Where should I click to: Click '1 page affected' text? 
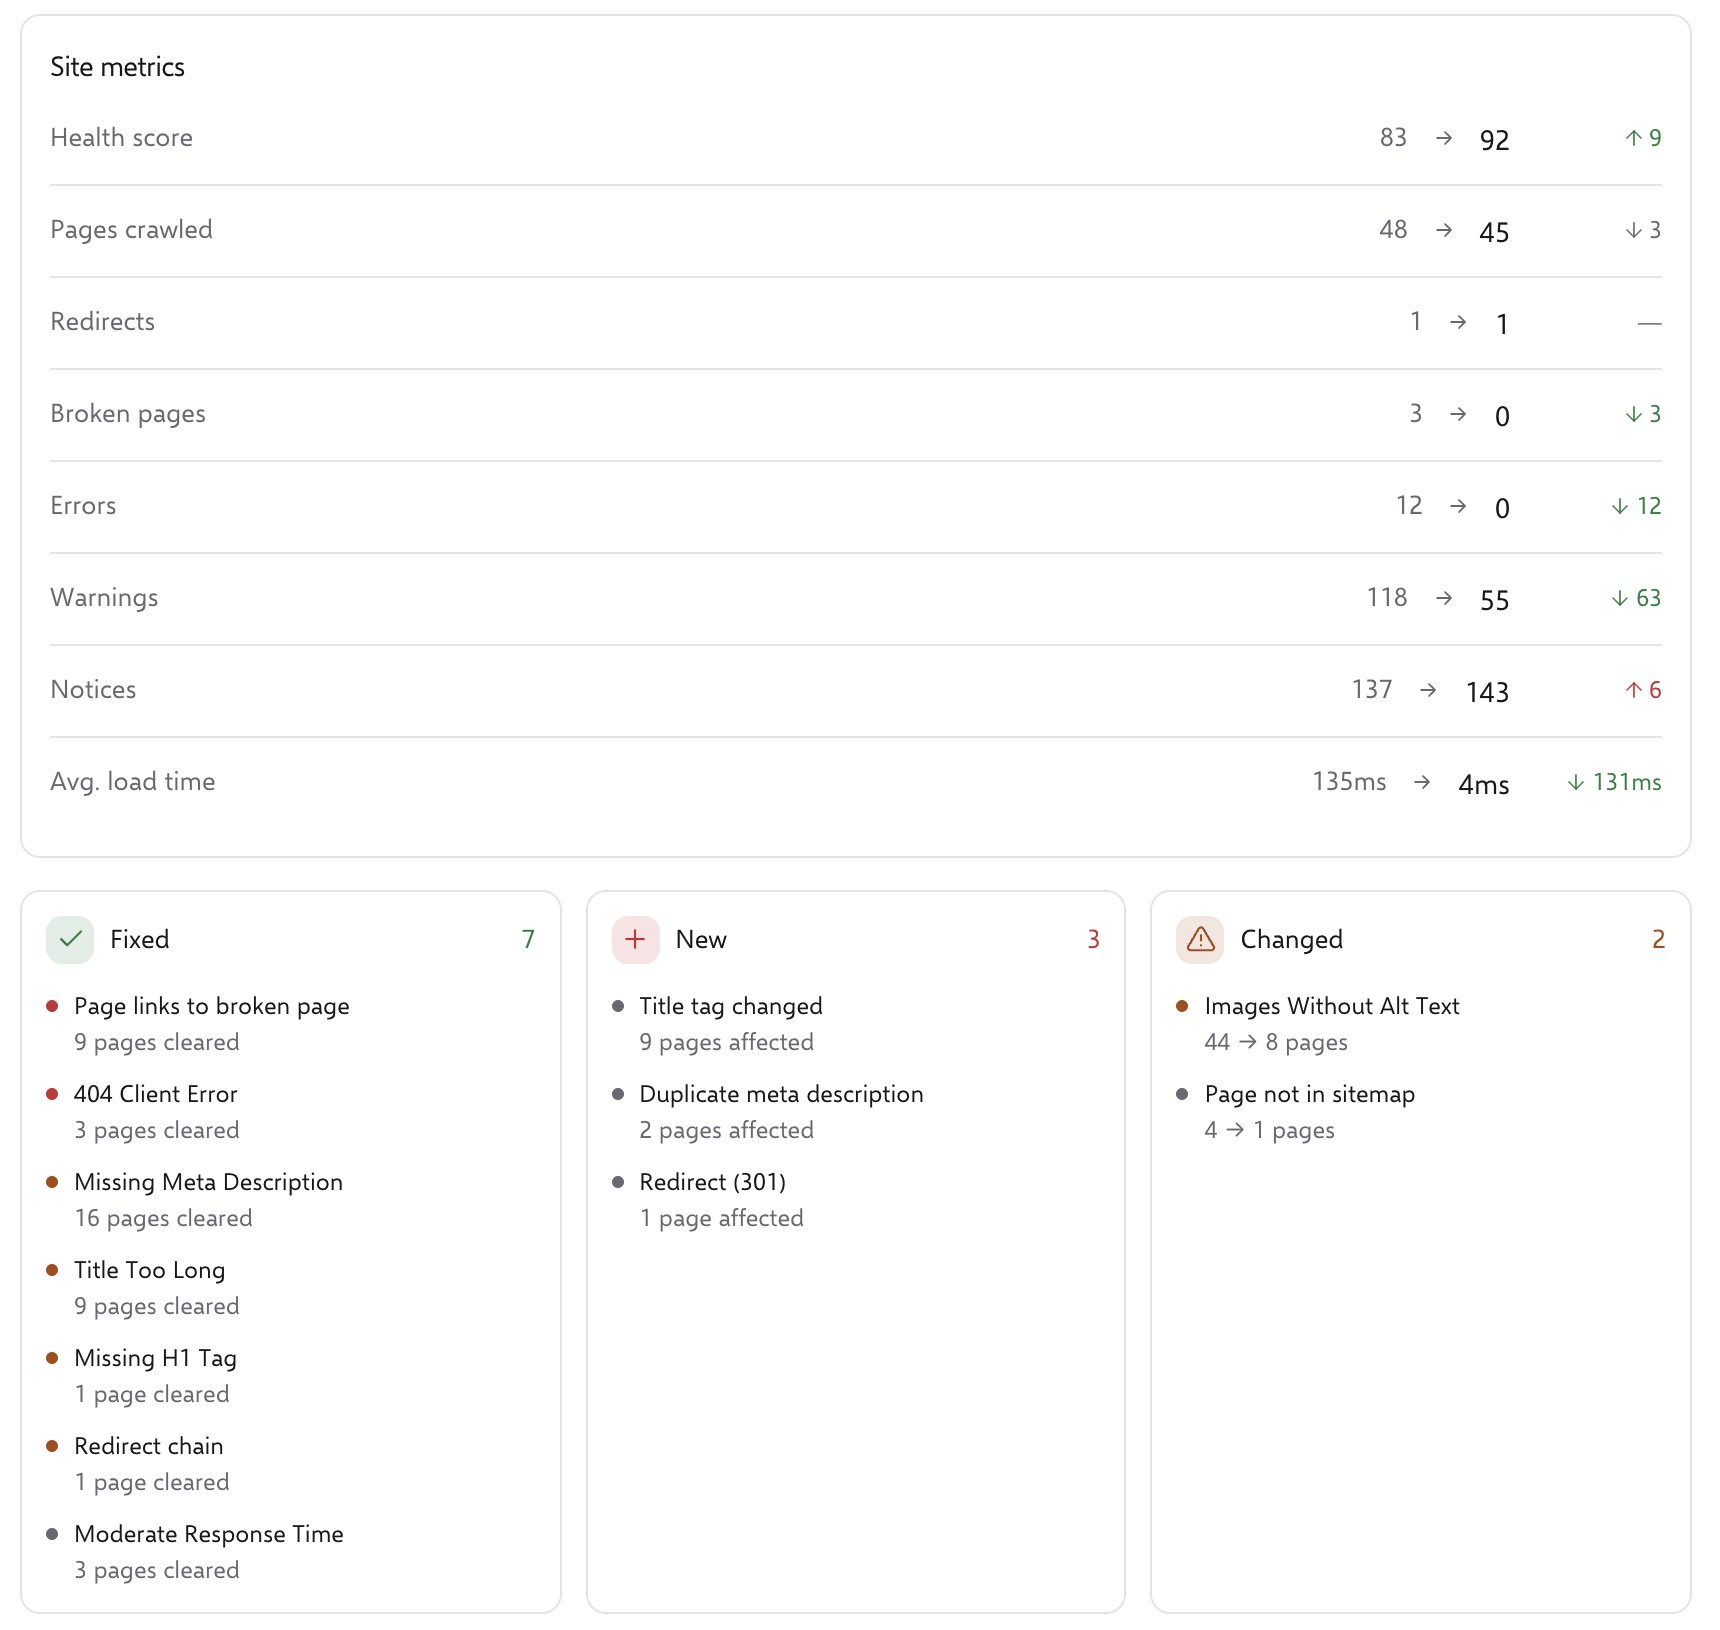tap(721, 1218)
